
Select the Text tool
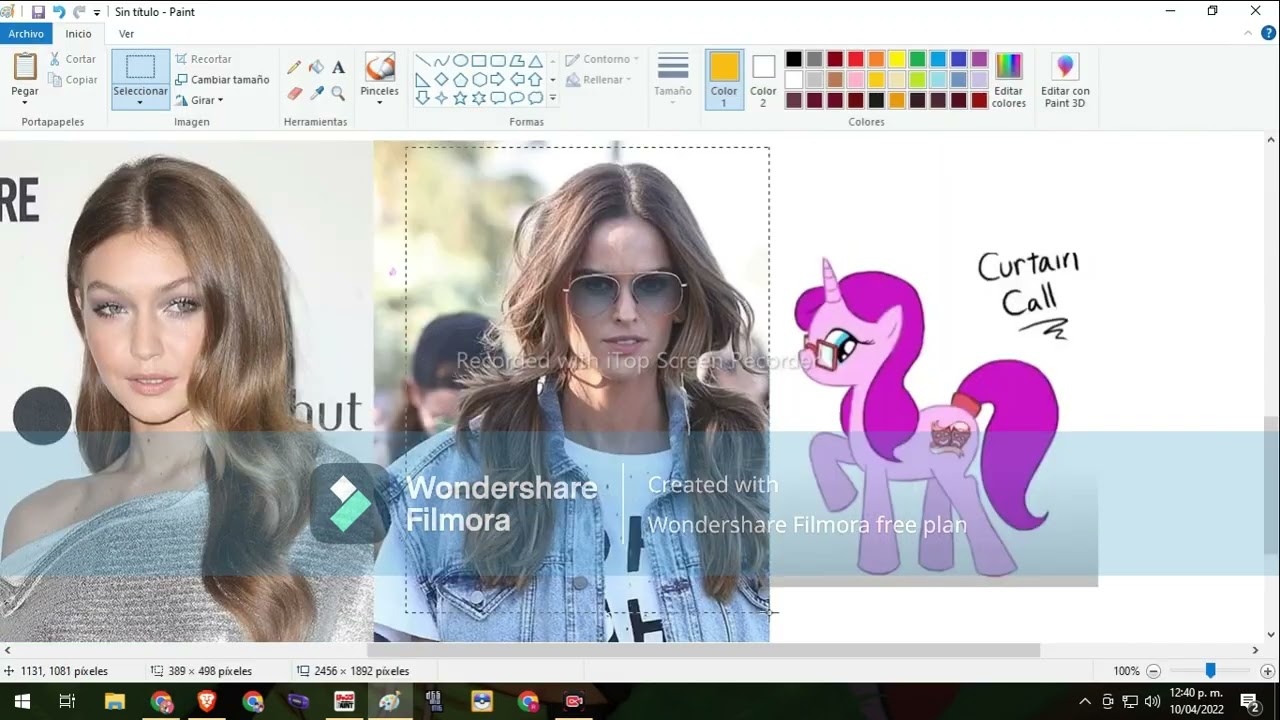(338, 68)
